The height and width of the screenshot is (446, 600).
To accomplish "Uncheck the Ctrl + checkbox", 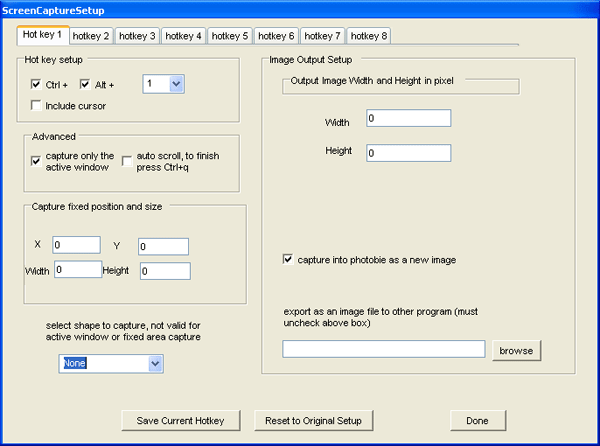I will point(36,84).
